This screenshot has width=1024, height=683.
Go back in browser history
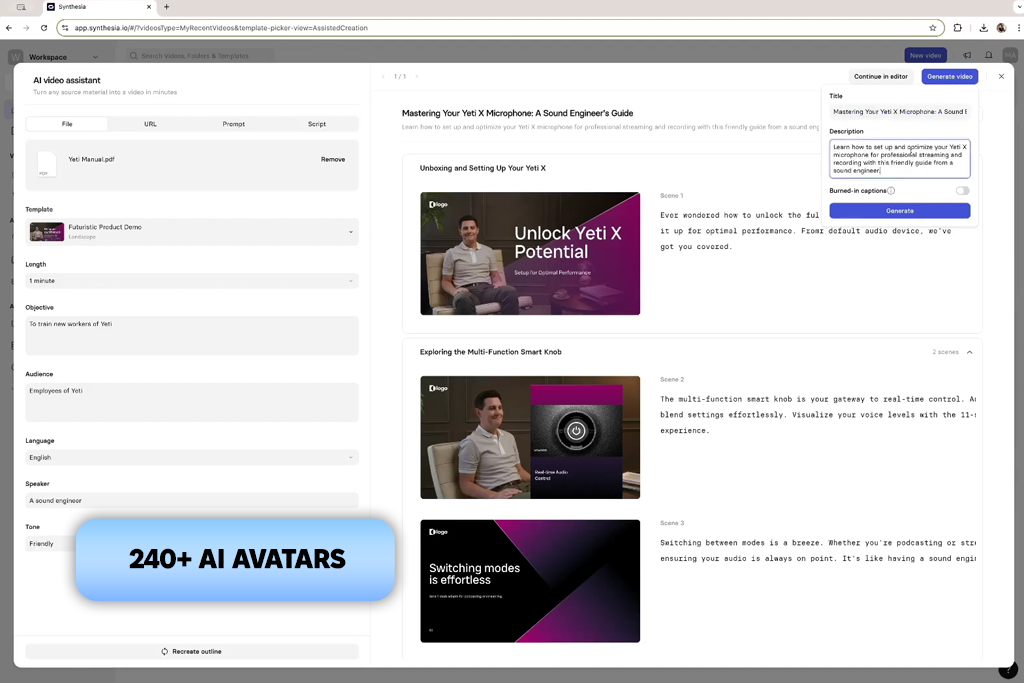(8, 28)
